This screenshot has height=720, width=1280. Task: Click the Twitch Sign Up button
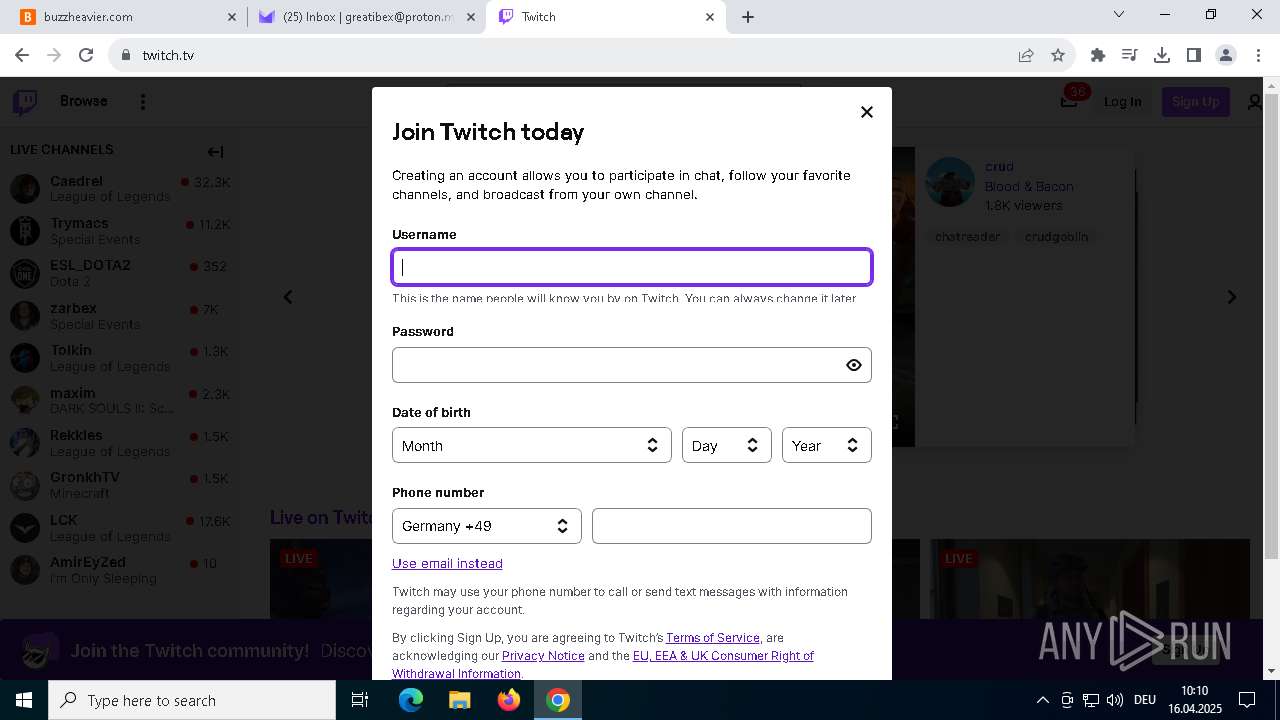click(1195, 101)
